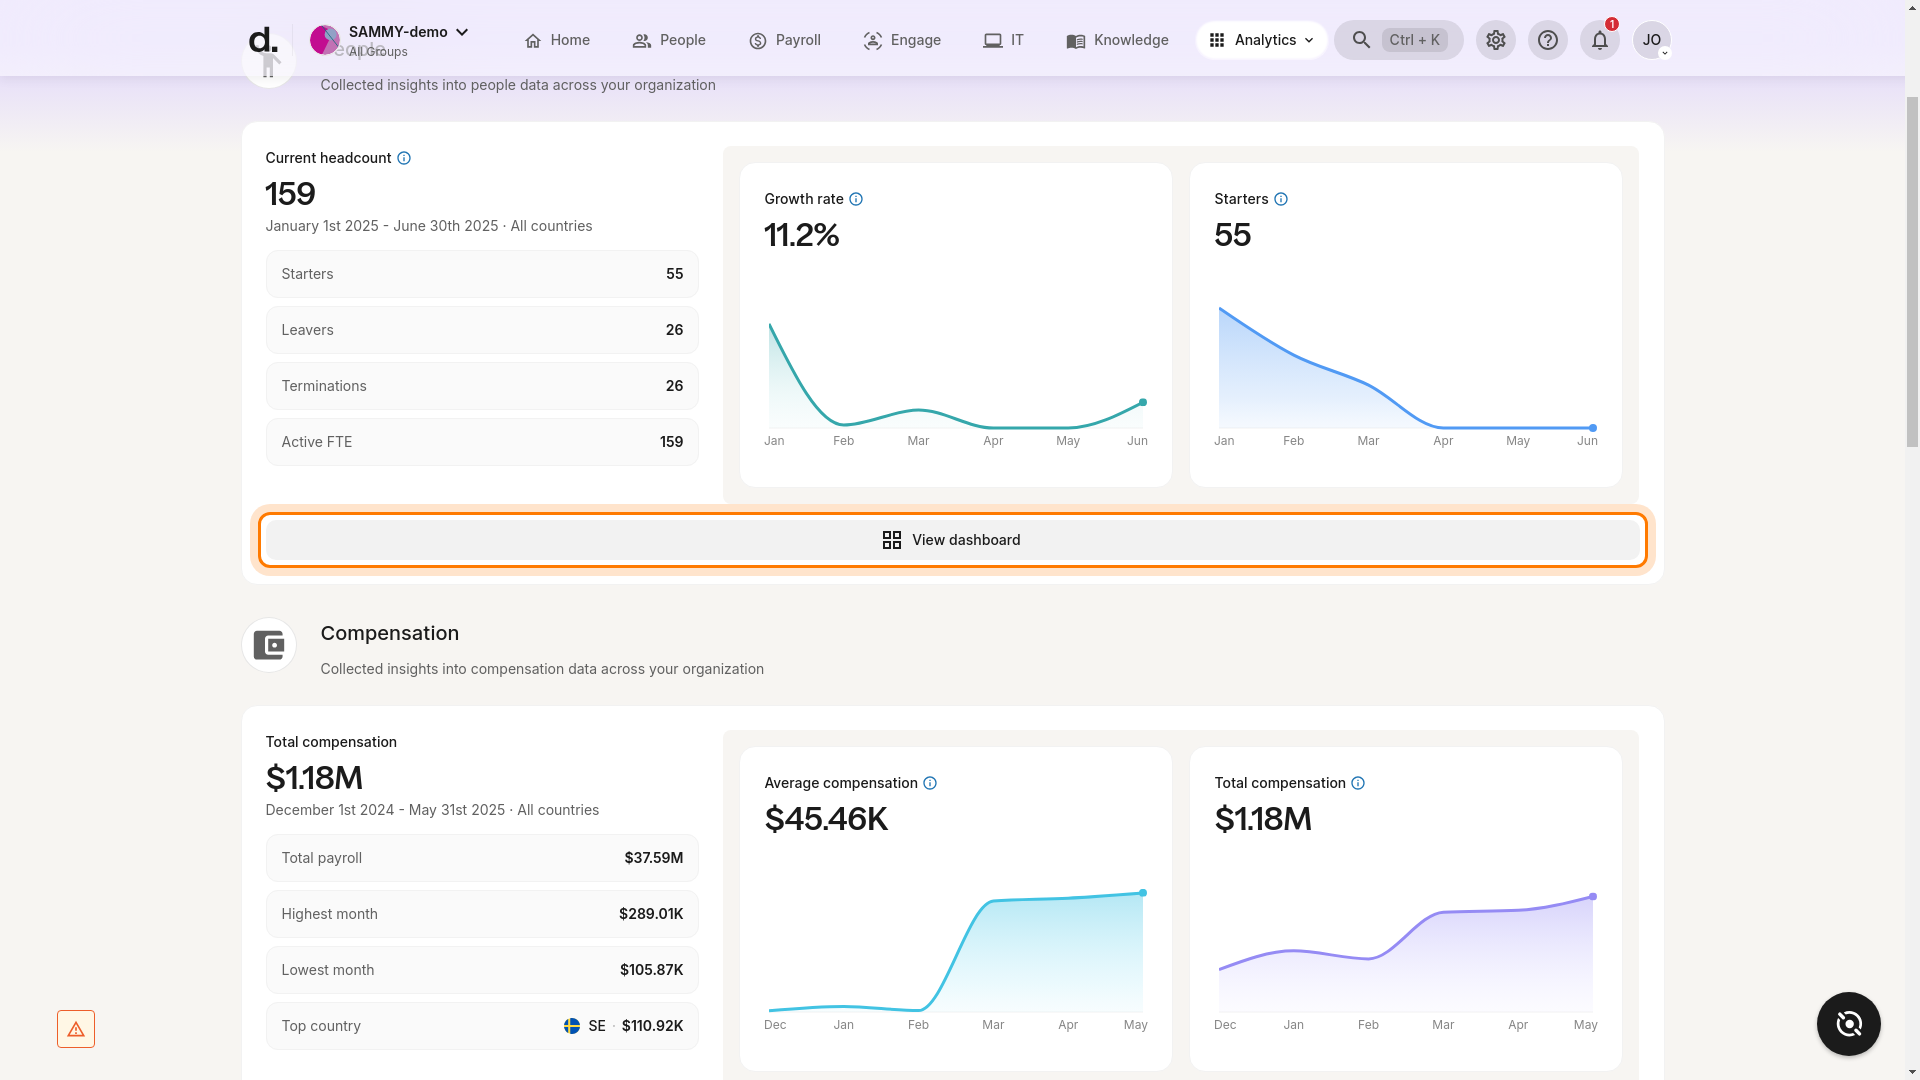This screenshot has width=1920, height=1080.
Task: Open the JO profile account menu
Action: [x=1653, y=40]
